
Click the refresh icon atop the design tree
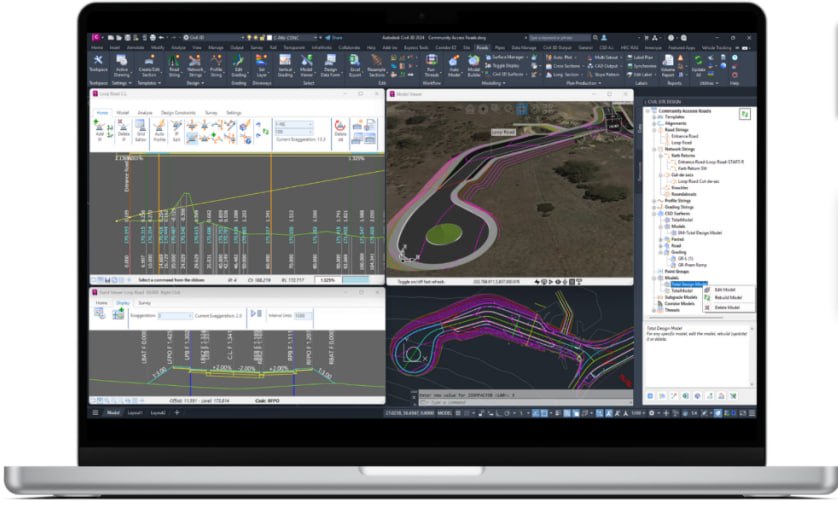coord(744,114)
